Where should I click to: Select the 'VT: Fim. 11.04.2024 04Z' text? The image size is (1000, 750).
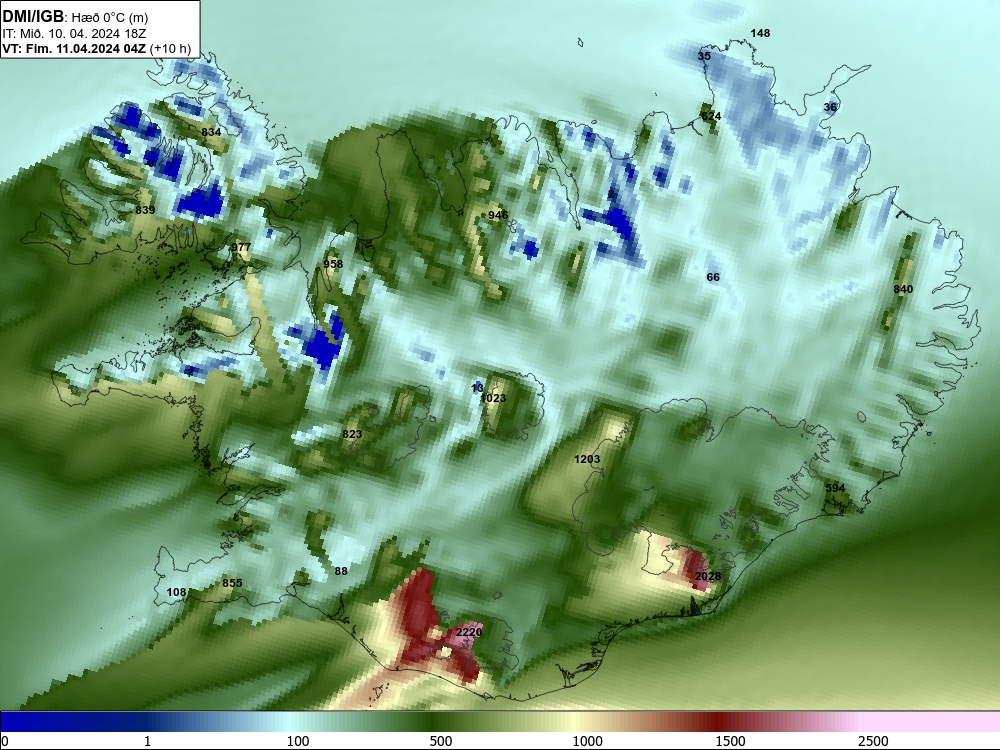[74, 48]
